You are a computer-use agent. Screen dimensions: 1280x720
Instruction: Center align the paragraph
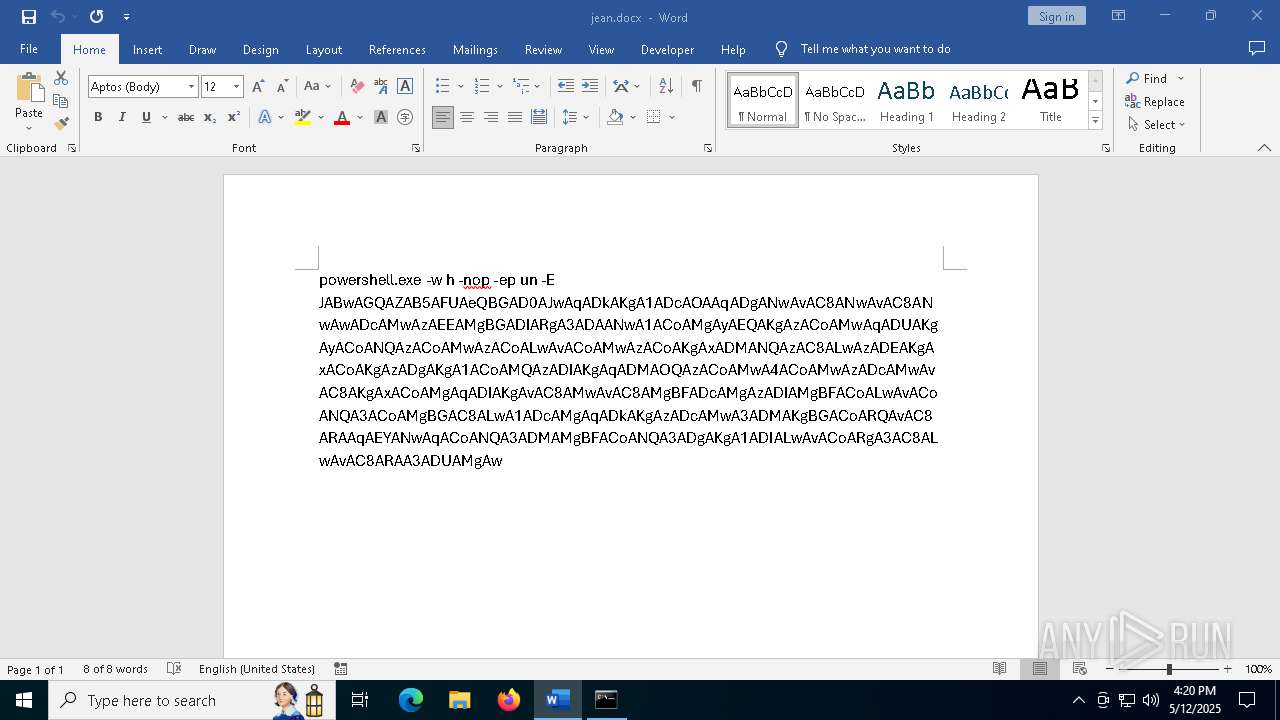467,118
